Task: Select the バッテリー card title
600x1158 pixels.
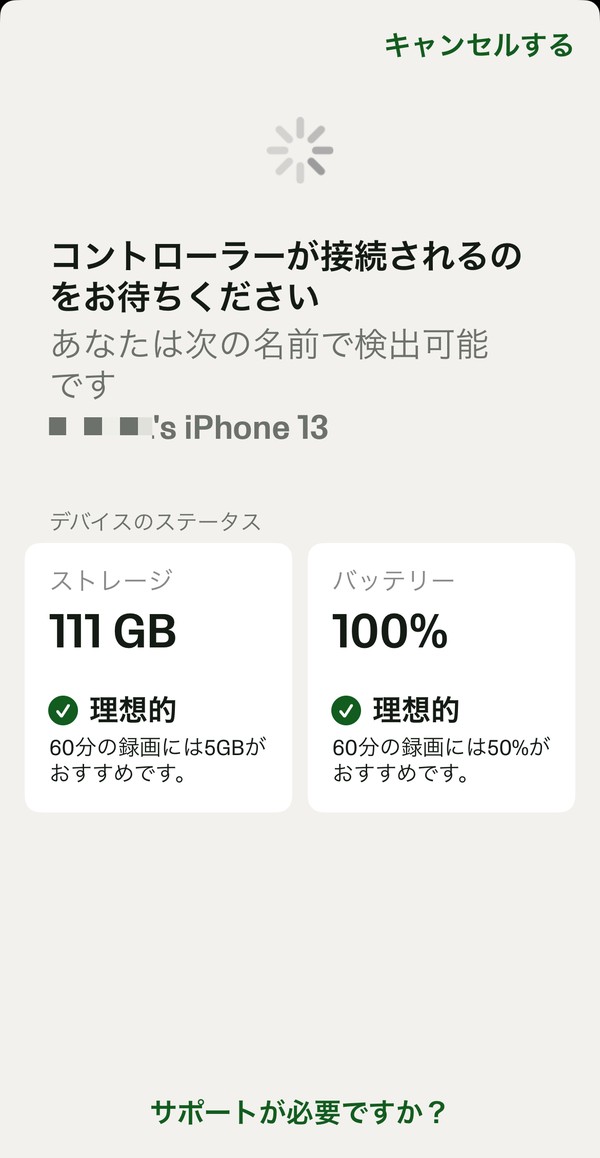Action: (393, 580)
